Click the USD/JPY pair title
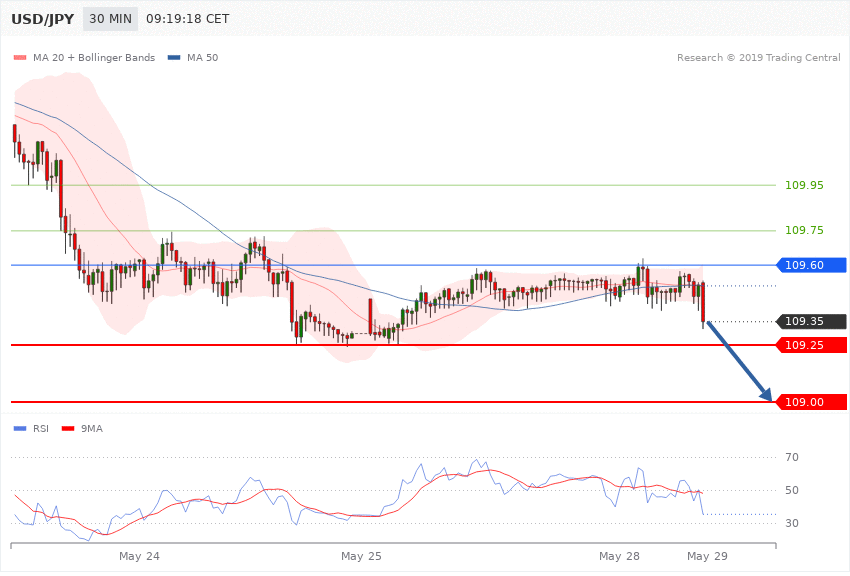 coord(42,19)
